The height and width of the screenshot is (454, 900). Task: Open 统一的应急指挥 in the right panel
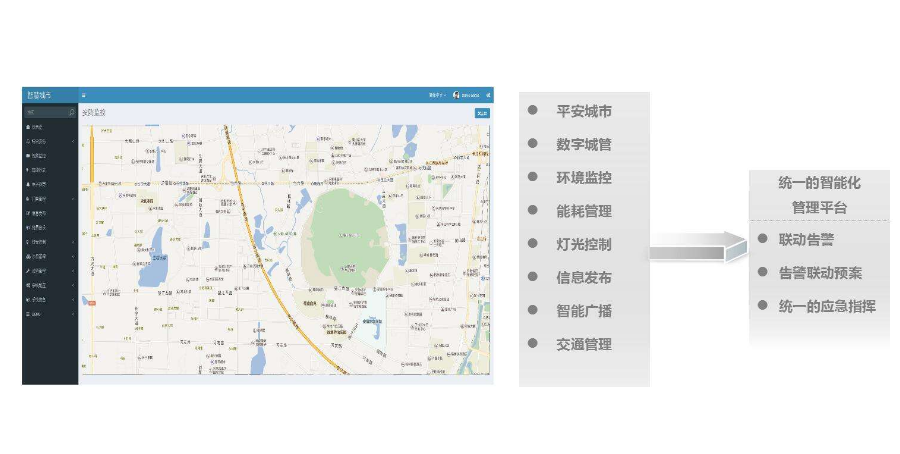click(x=826, y=306)
